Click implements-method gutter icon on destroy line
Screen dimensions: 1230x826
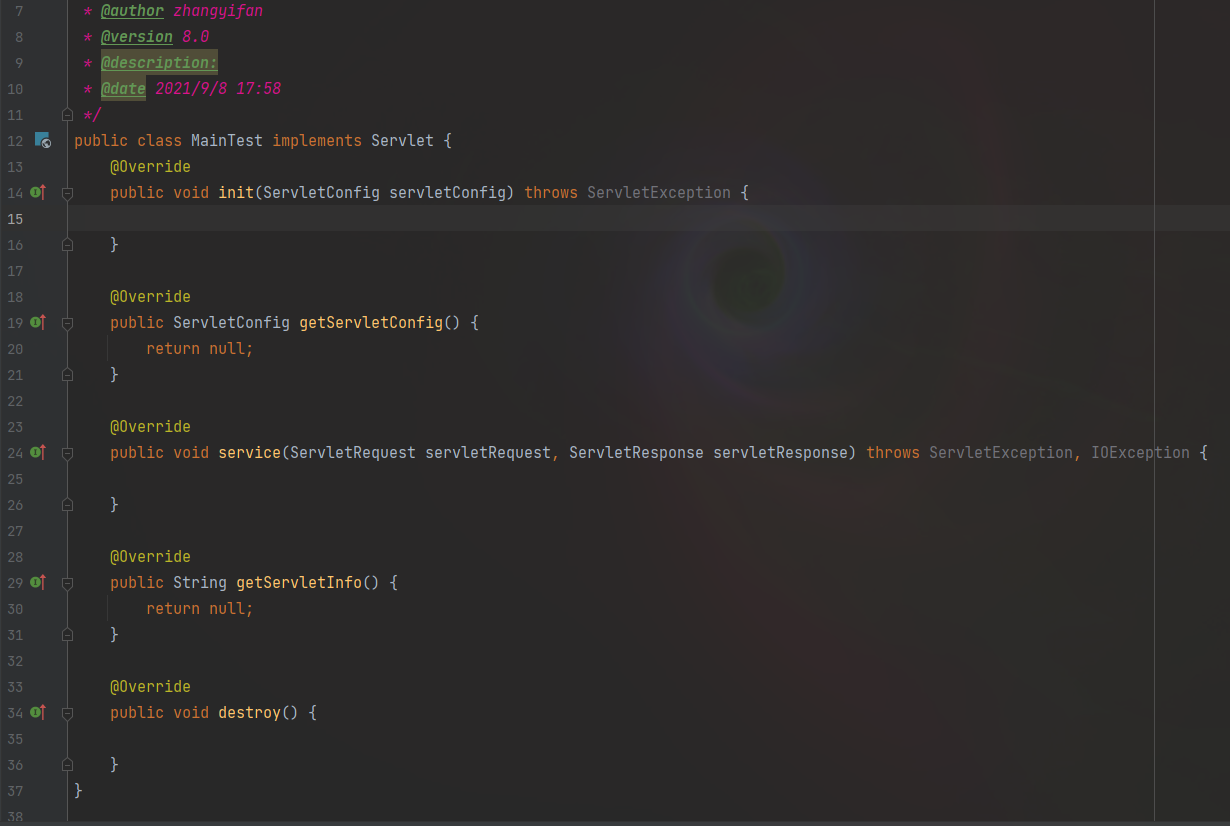point(38,712)
